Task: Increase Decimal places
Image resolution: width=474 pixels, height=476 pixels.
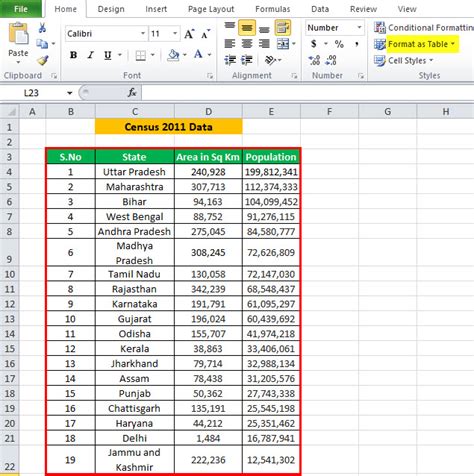Action: pos(314,60)
